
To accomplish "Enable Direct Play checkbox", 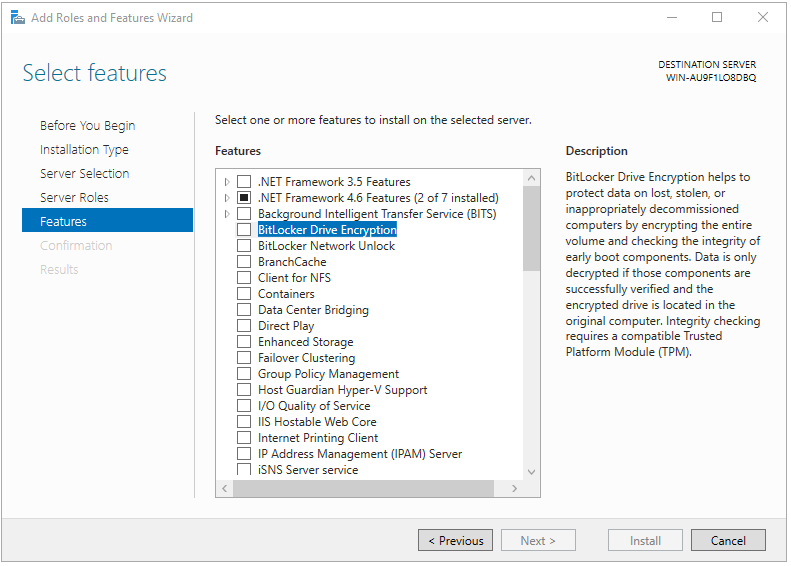I will pos(244,326).
